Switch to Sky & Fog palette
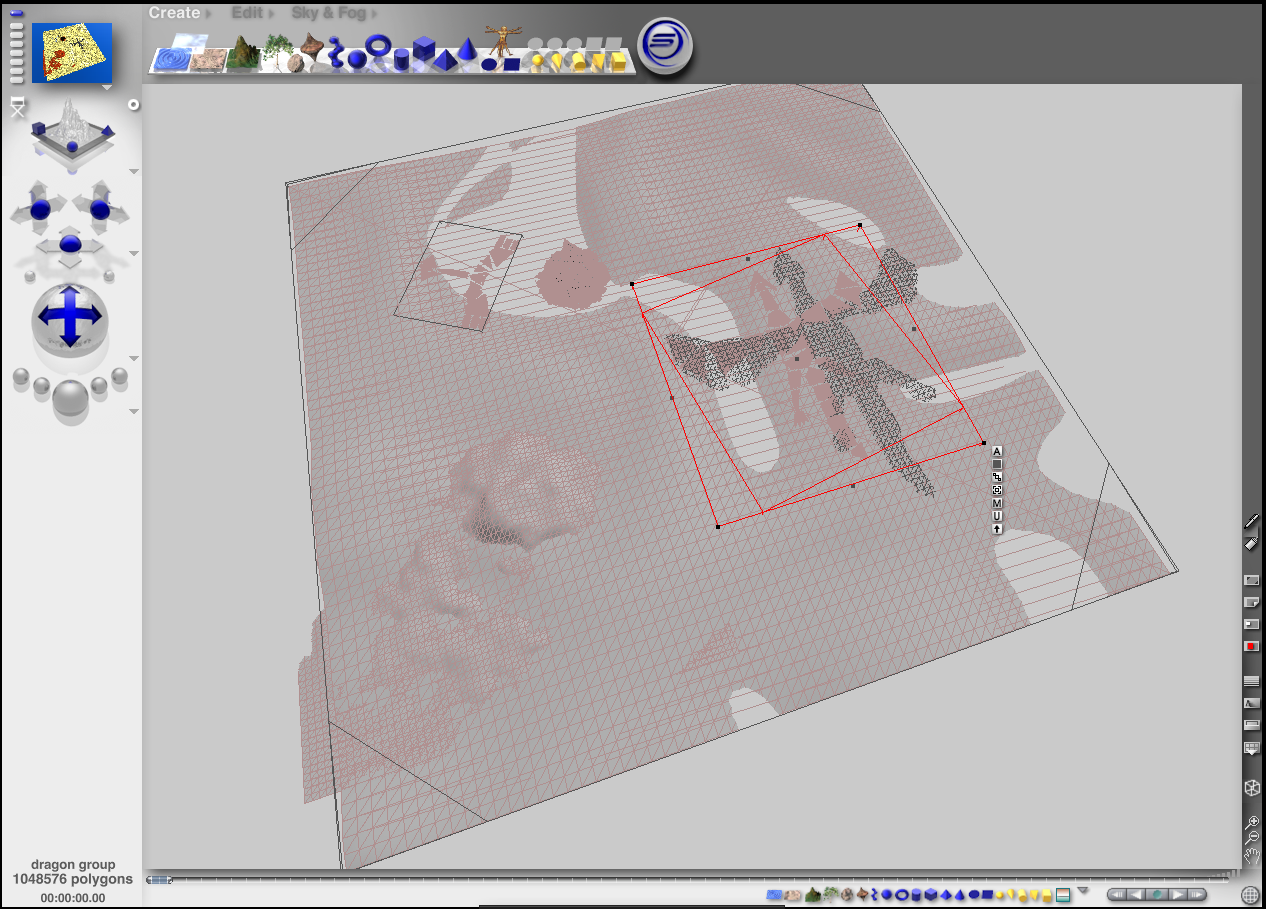 point(329,13)
